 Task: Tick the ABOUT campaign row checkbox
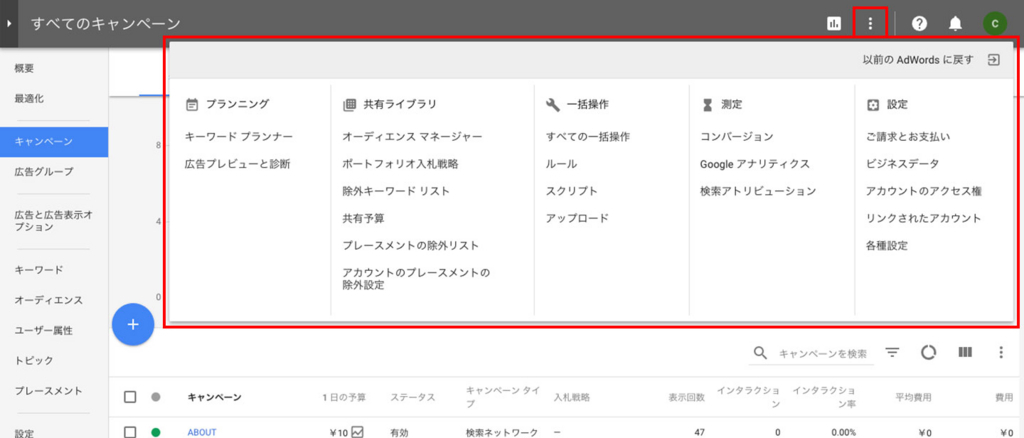pos(130,432)
